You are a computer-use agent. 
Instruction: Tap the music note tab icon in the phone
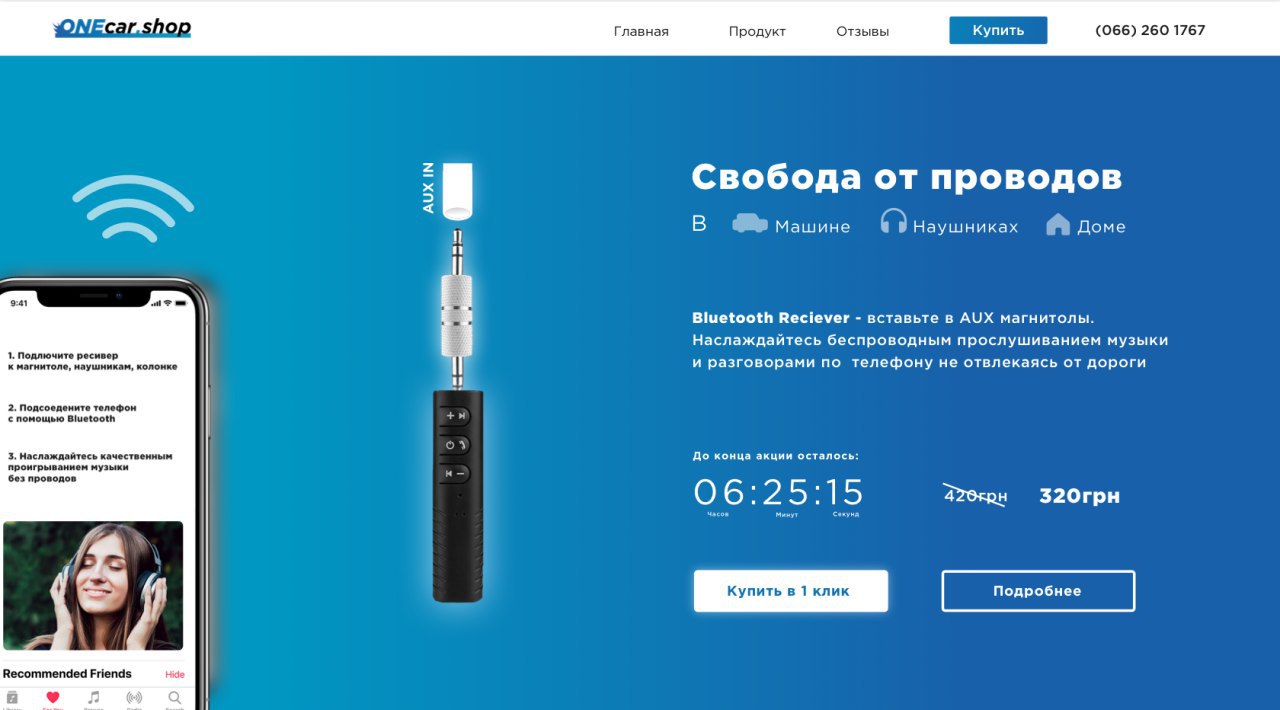point(93,697)
